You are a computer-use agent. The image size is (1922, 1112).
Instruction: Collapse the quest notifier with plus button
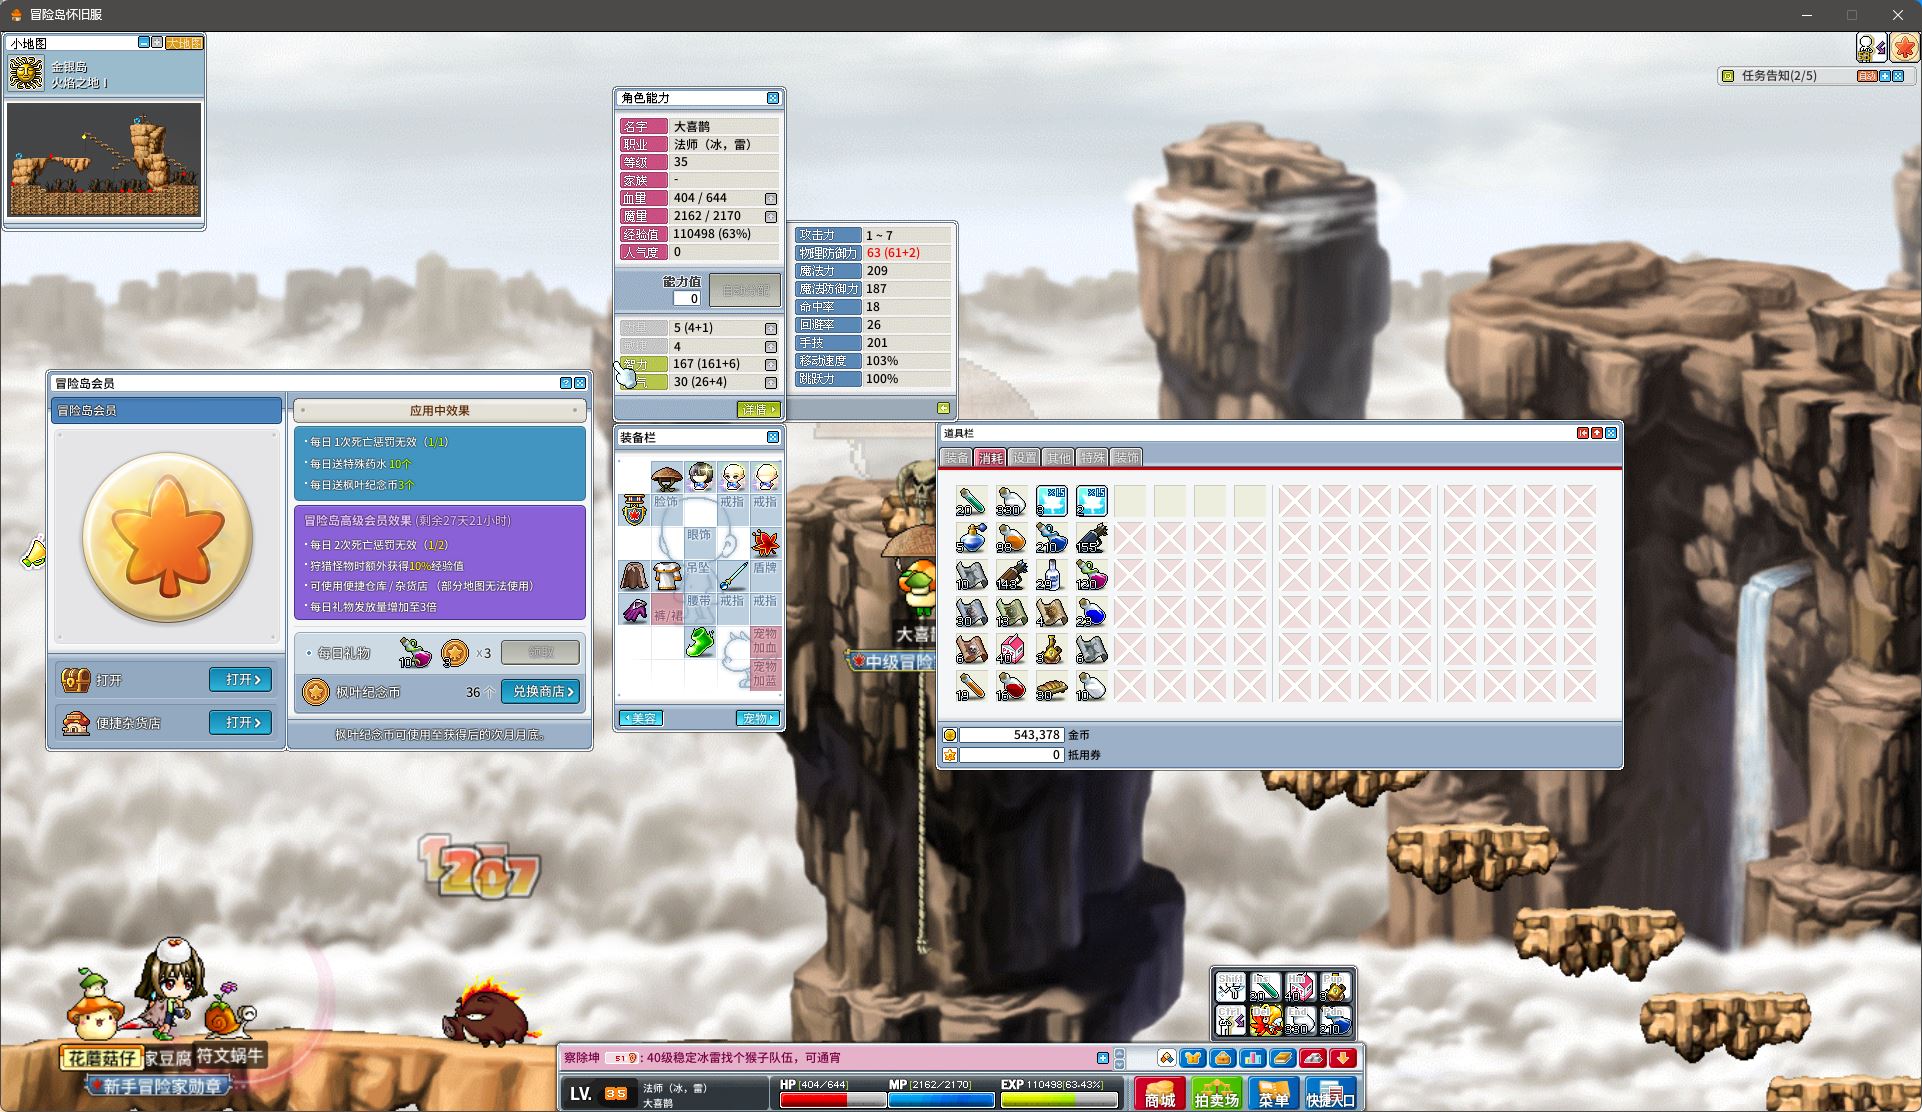1884,76
